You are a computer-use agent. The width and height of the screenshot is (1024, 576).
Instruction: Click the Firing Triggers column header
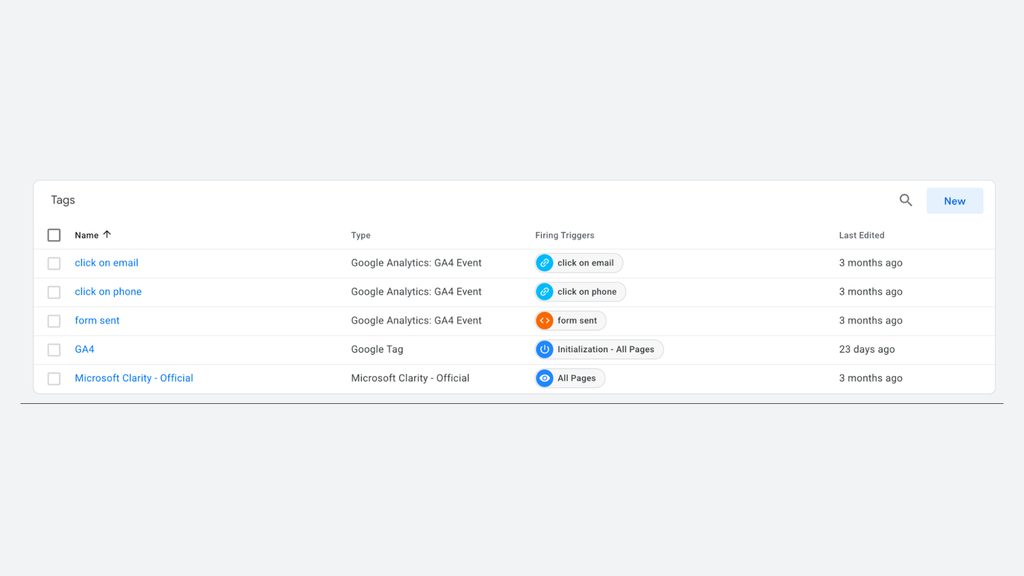(564, 235)
